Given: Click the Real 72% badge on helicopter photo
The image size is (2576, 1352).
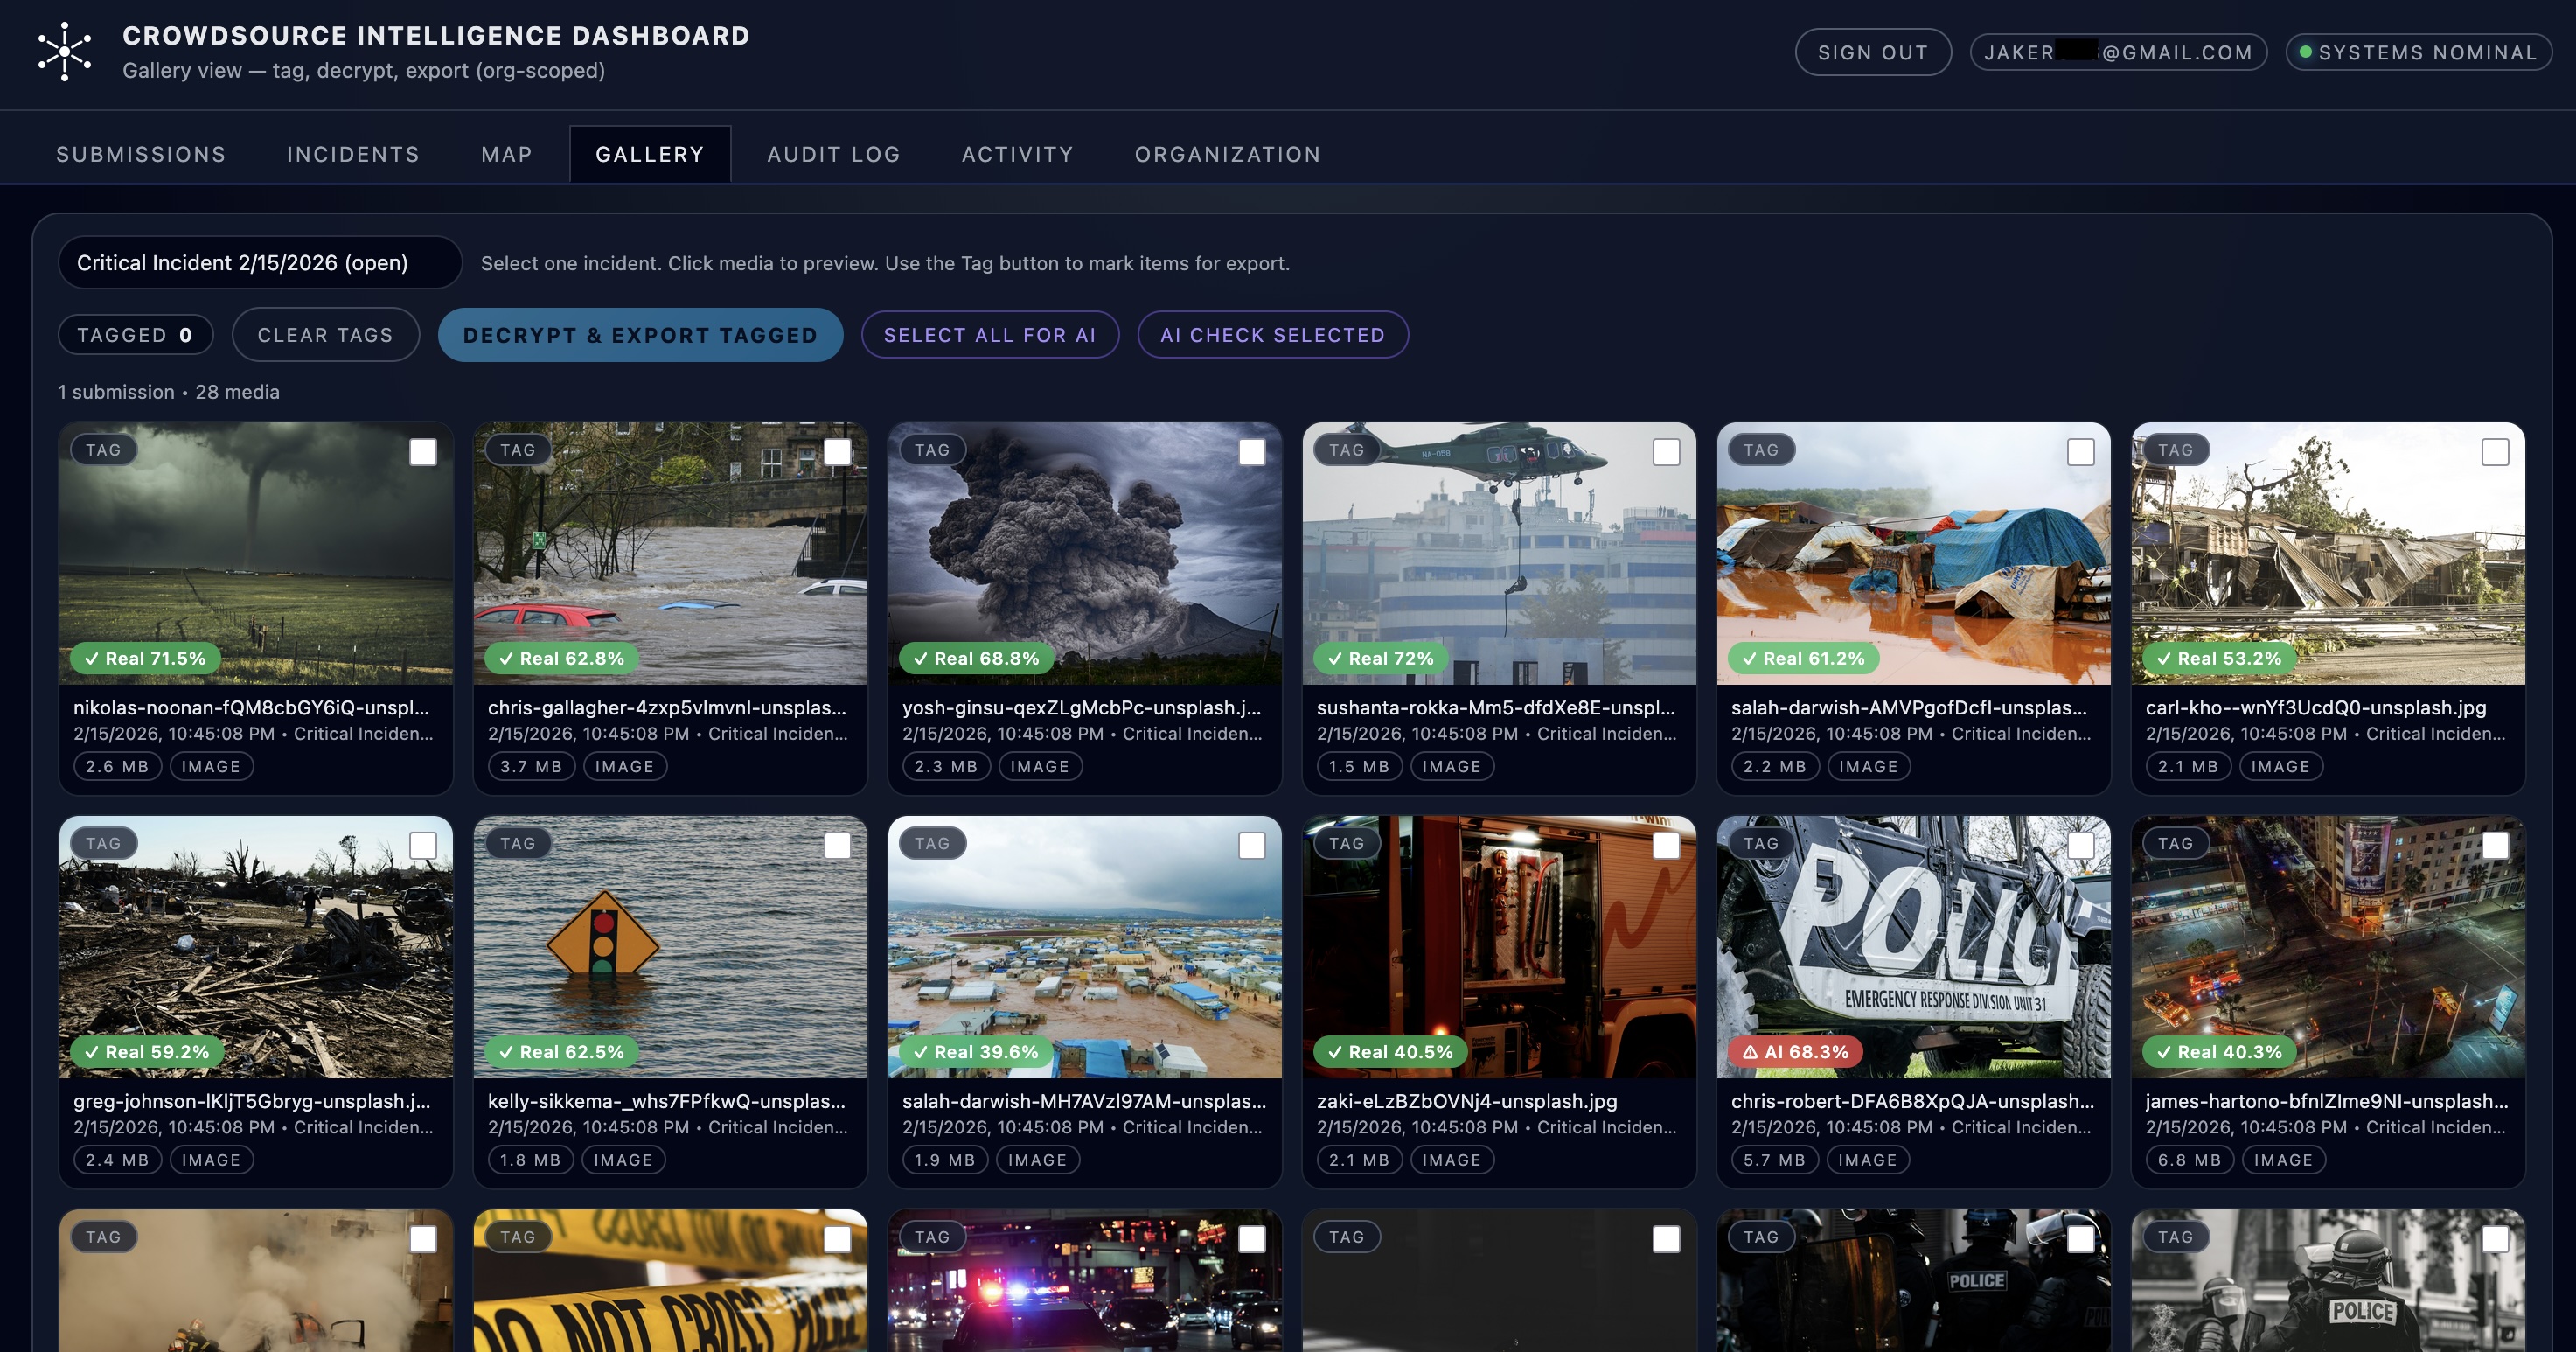Looking at the screenshot, I should tap(1379, 658).
